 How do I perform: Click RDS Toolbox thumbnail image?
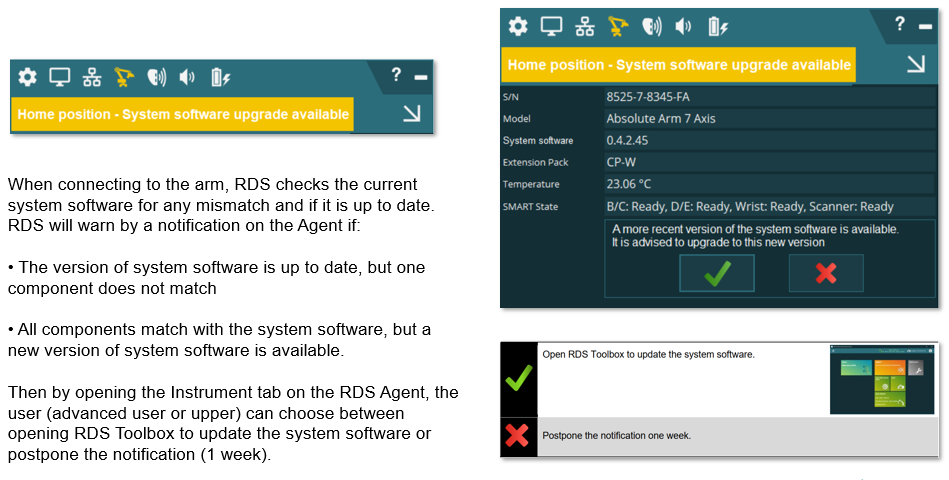tap(881, 380)
